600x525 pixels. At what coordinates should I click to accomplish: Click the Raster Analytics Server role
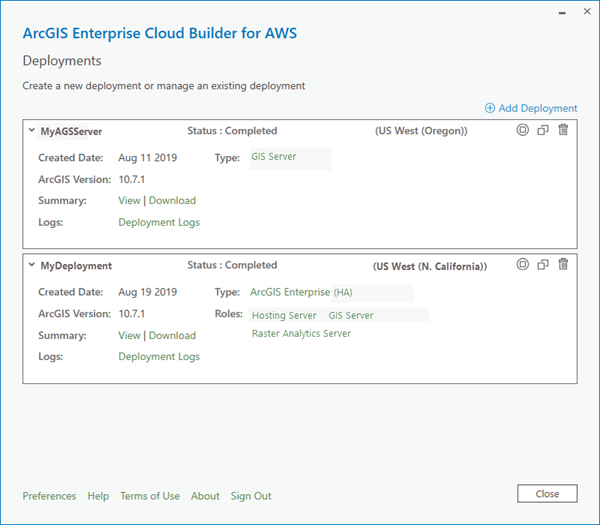[x=301, y=333]
